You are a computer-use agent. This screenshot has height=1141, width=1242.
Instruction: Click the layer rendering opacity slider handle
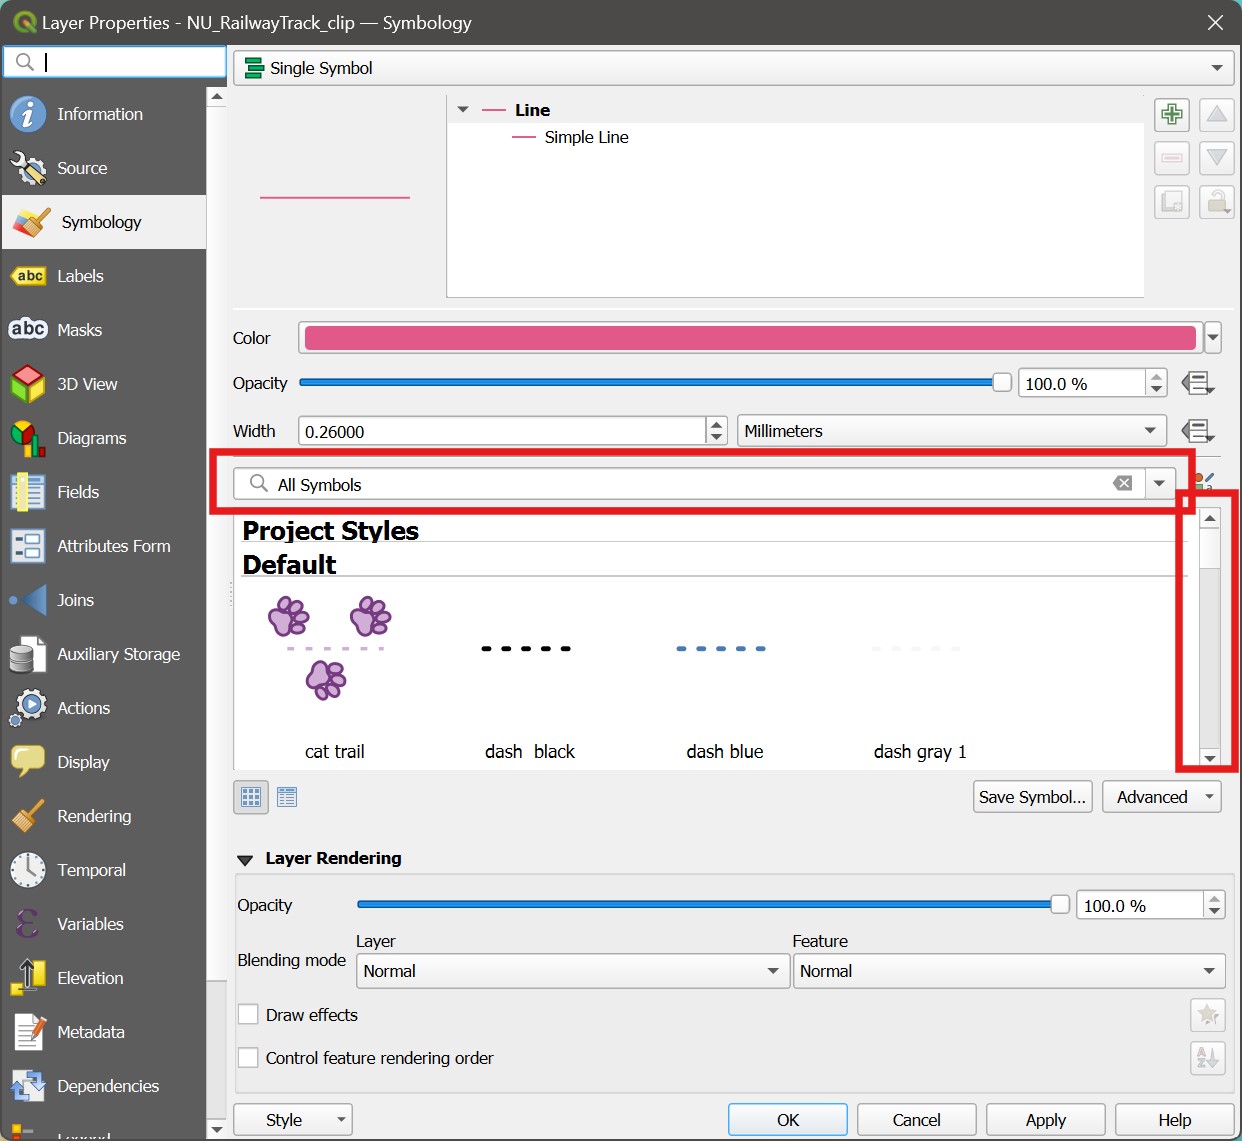(x=1060, y=904)
